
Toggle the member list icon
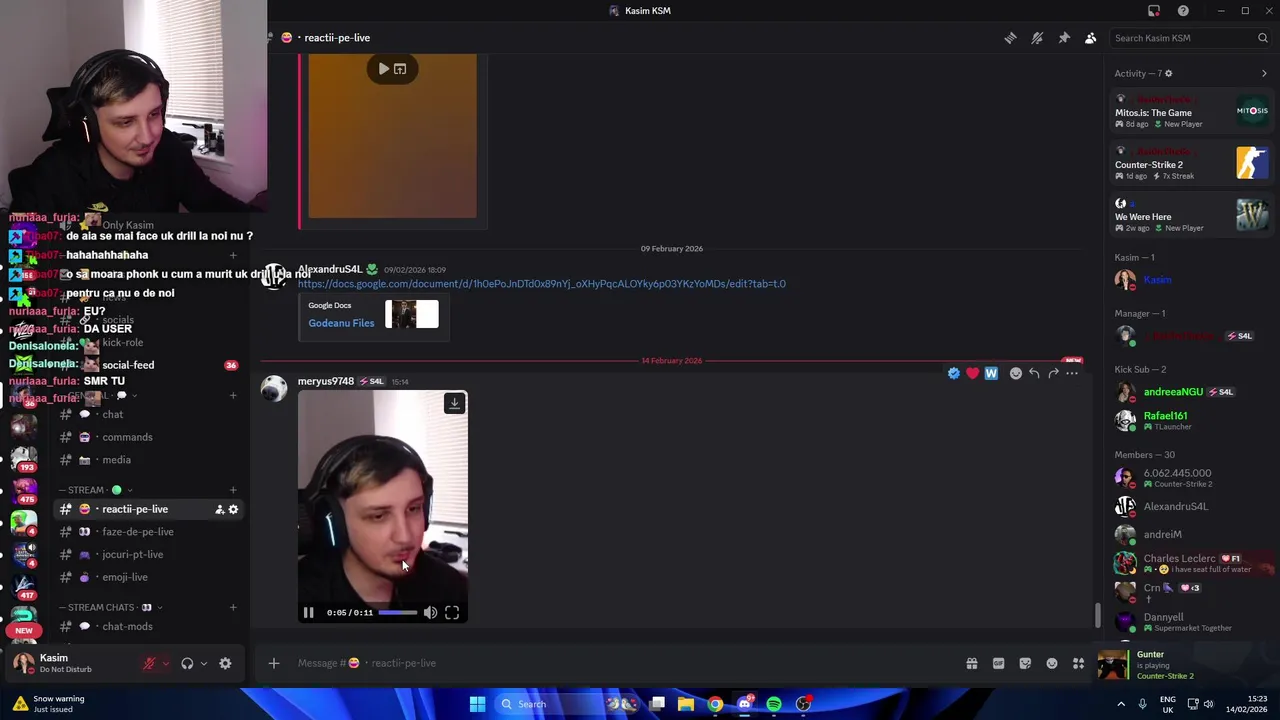coord(1091,38)
